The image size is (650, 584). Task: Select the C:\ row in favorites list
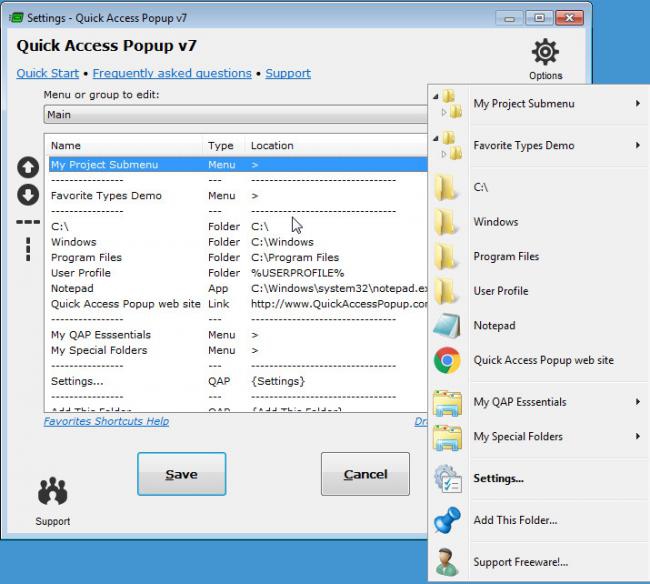click(238, 226)
